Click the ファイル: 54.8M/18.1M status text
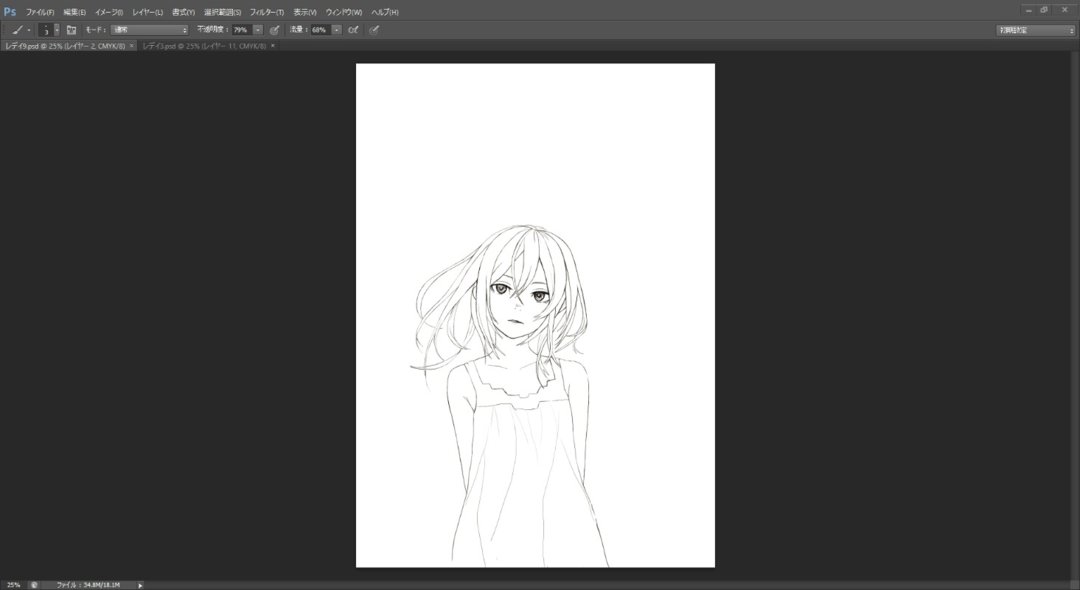The height and width of the screenshot is (590, 1080). coord(87,585)
